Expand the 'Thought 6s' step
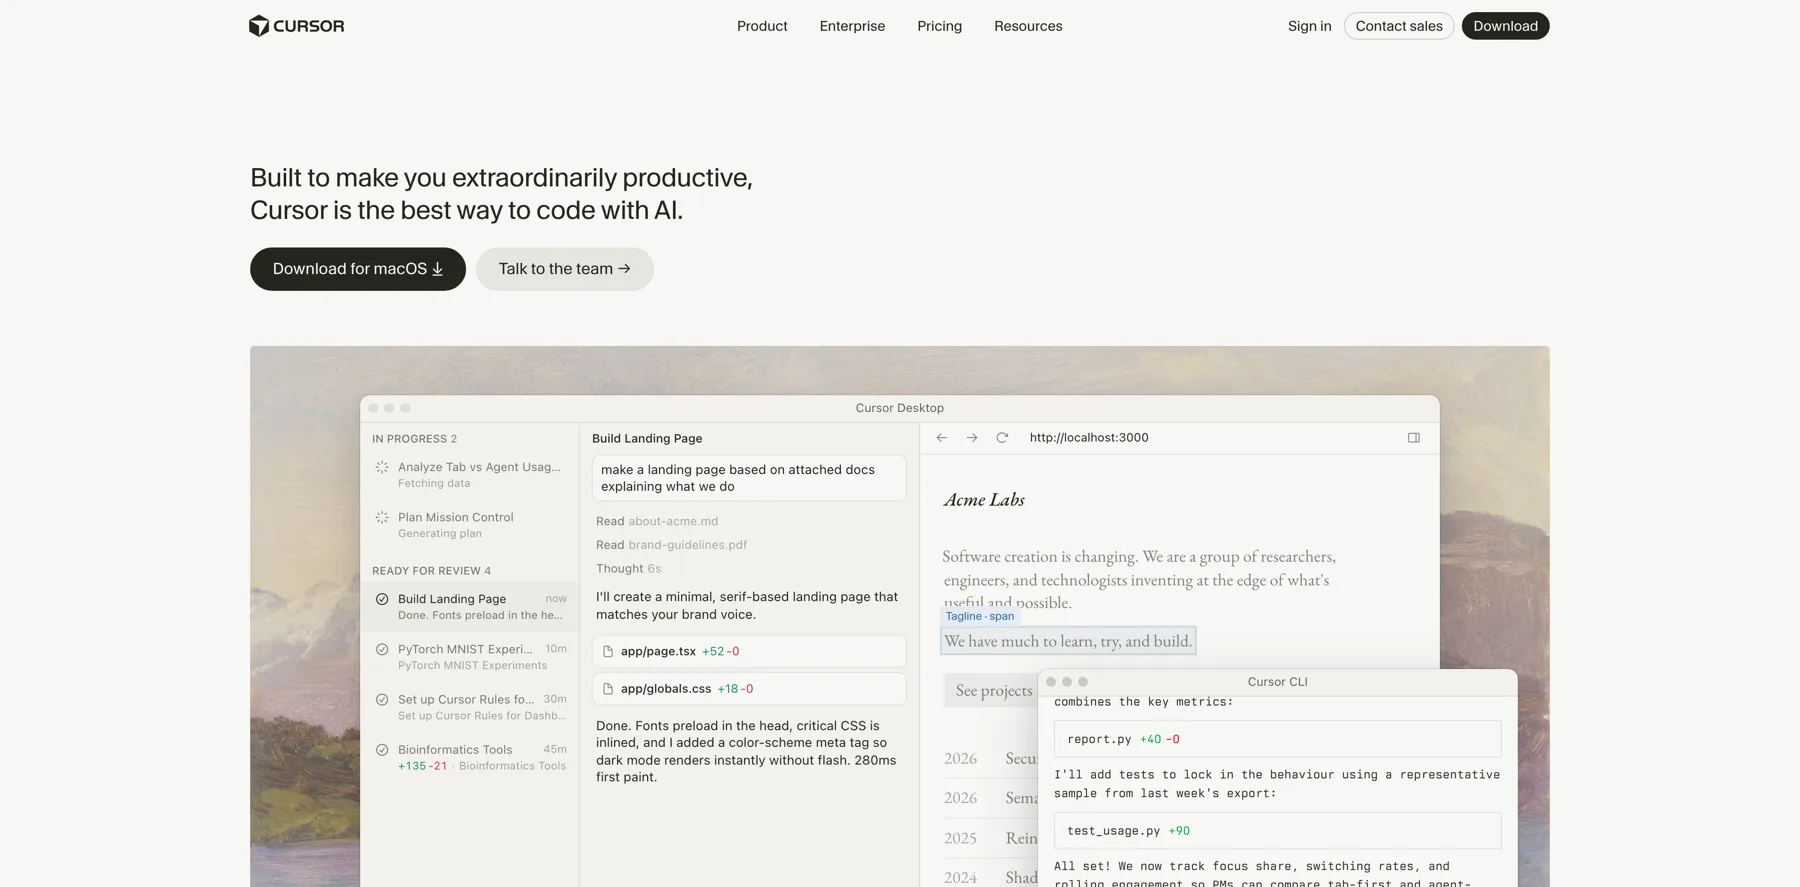1800x887 pixels. coord(628,569)
